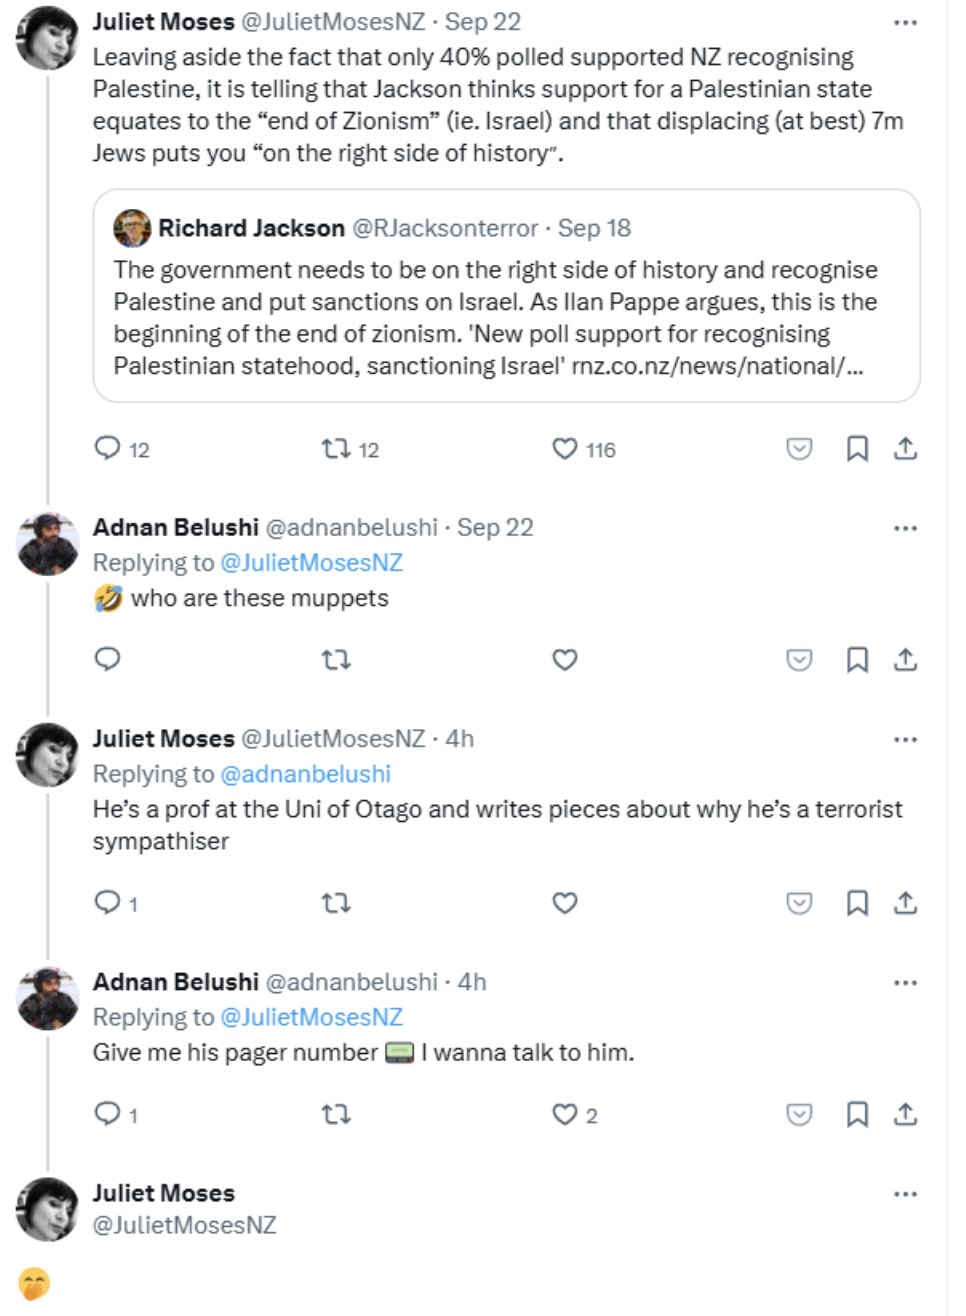Screen dimensions: 966x1316
Task: Repost the tweet showing 12 reposts
Action: pos(336,449)
